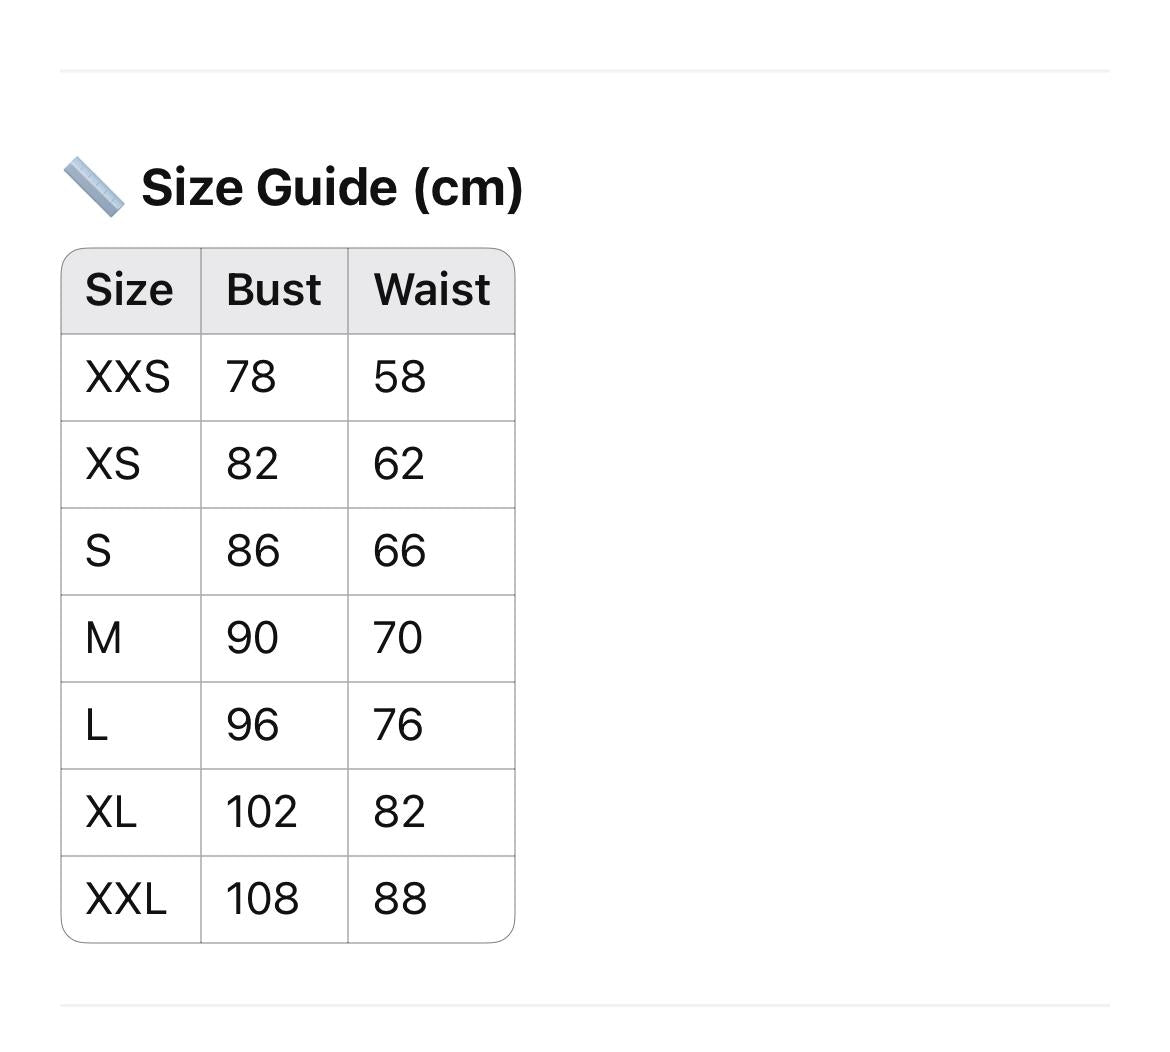Select the Waist column header
The height and width of the screenshot is (1052, 1170).
[431, 291]
